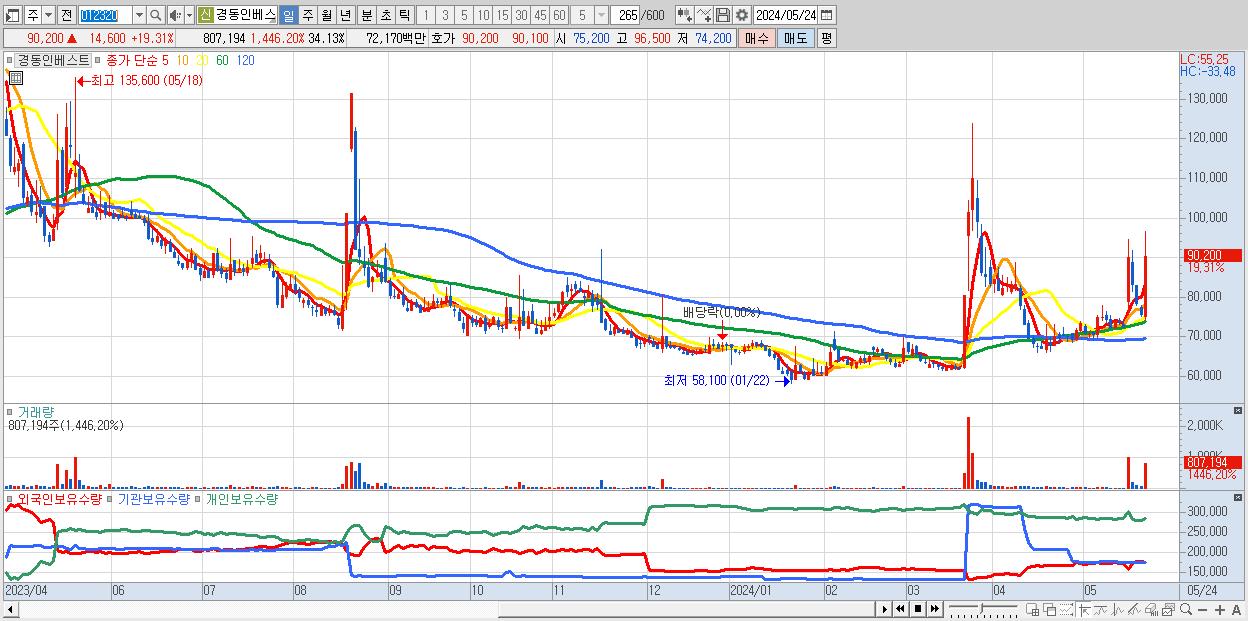Choose the 1 interval button
This screenshot has width=1248, height=621.
click(426, 15)
